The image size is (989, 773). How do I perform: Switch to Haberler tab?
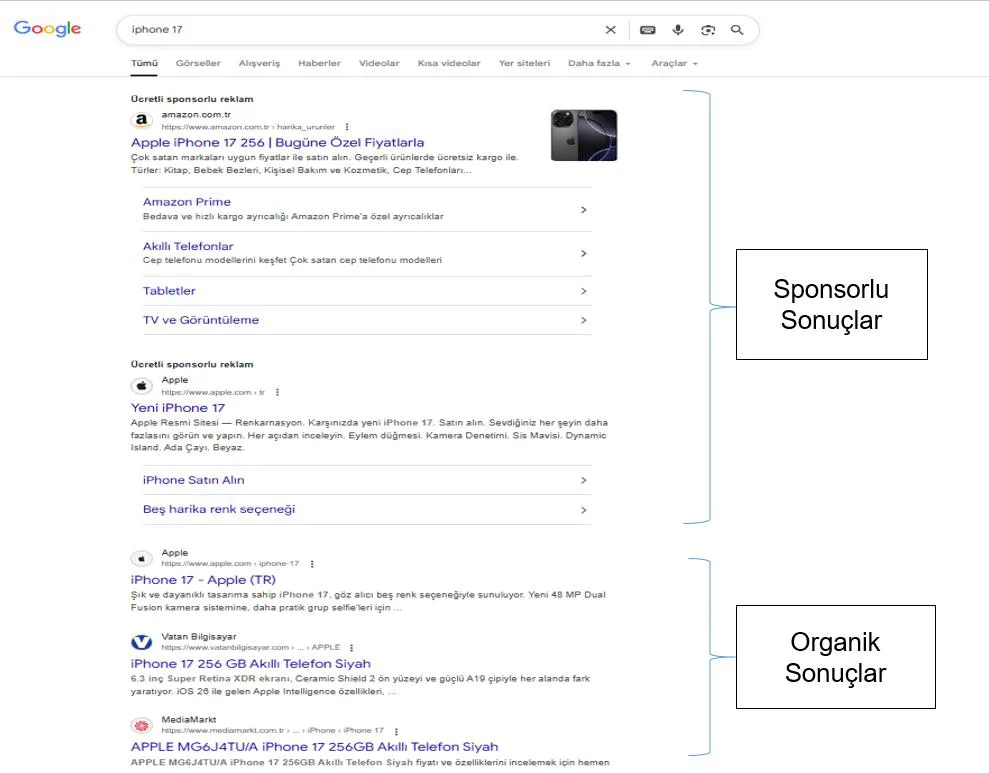click(x=319, y=63)
